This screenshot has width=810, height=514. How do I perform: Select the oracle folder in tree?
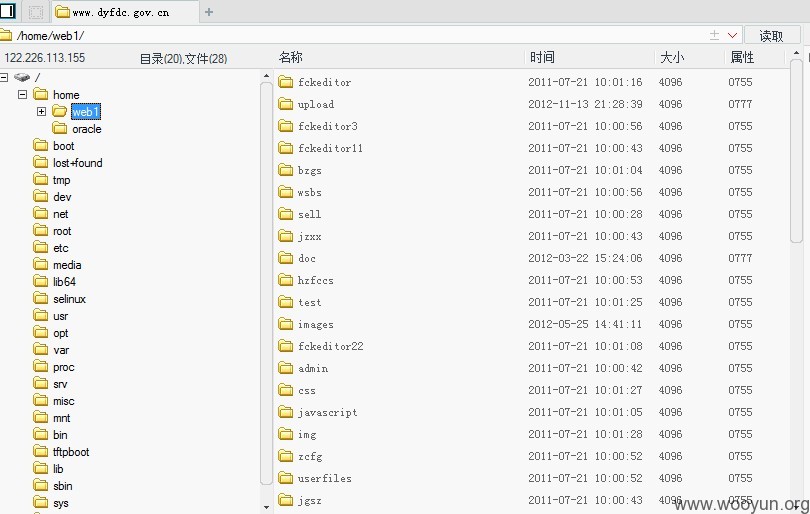tap(87, 129)
